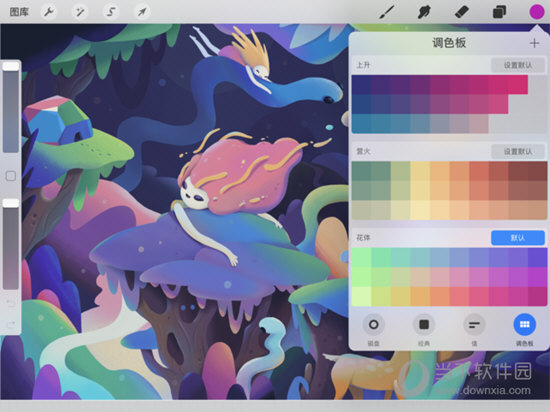Tap the square modify button in sidebar
This screenshot has width=550, height=412.
click(11, 176)
